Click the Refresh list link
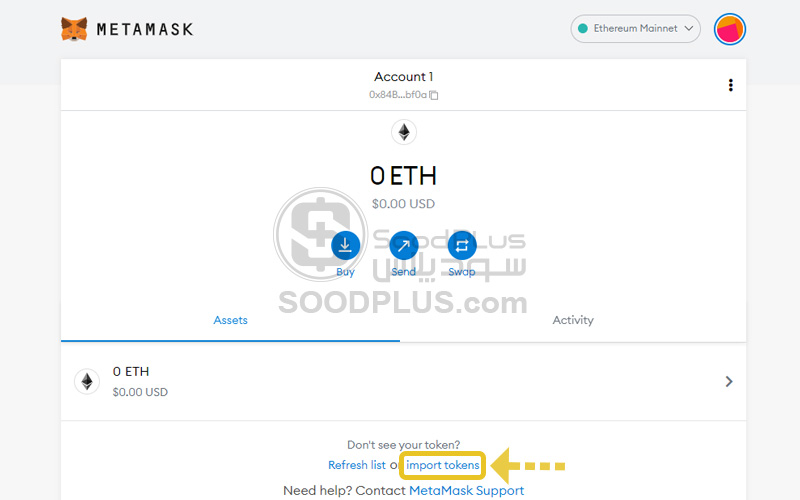Image resolution: width=800 pixels, height=500 pixels. 357,465
